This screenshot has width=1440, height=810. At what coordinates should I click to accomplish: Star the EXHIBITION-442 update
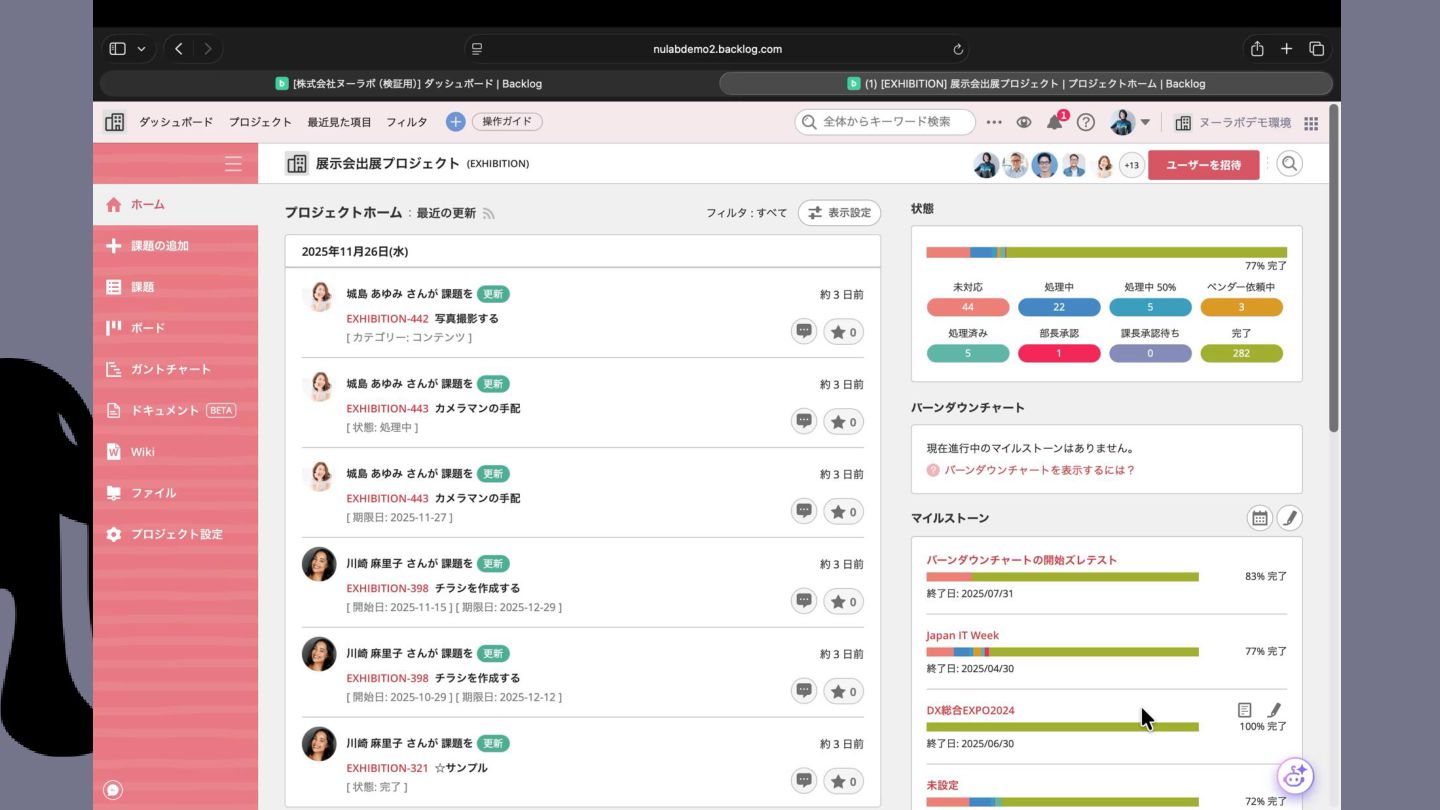click(843, 332)
